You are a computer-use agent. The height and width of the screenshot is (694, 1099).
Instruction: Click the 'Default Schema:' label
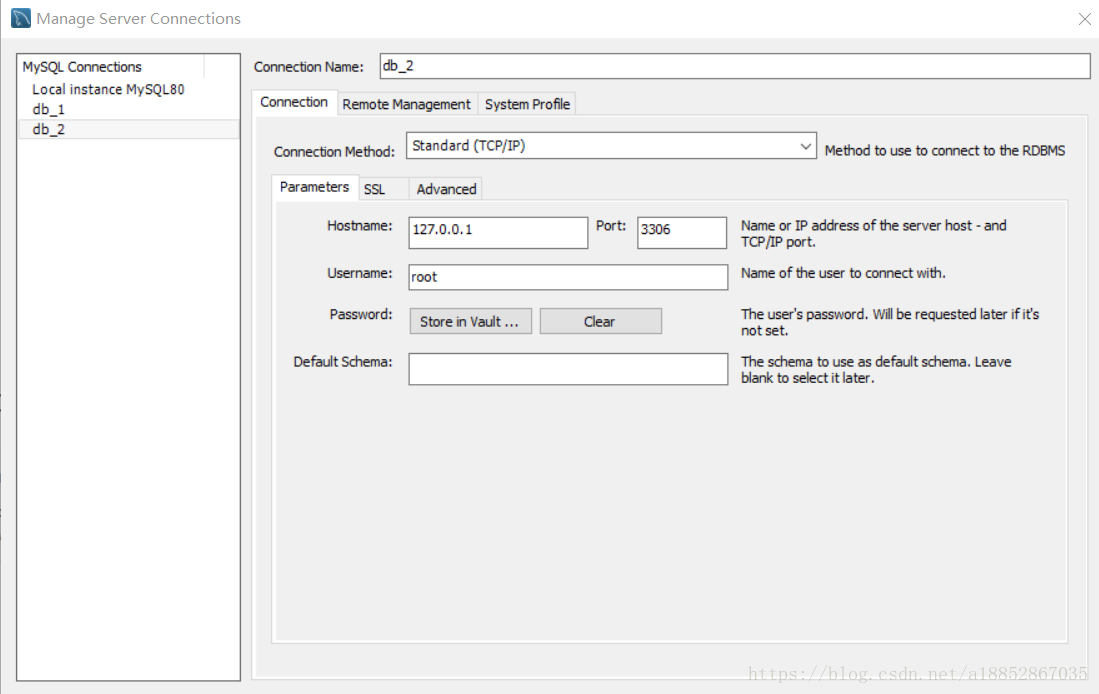(x=343, y=362)
